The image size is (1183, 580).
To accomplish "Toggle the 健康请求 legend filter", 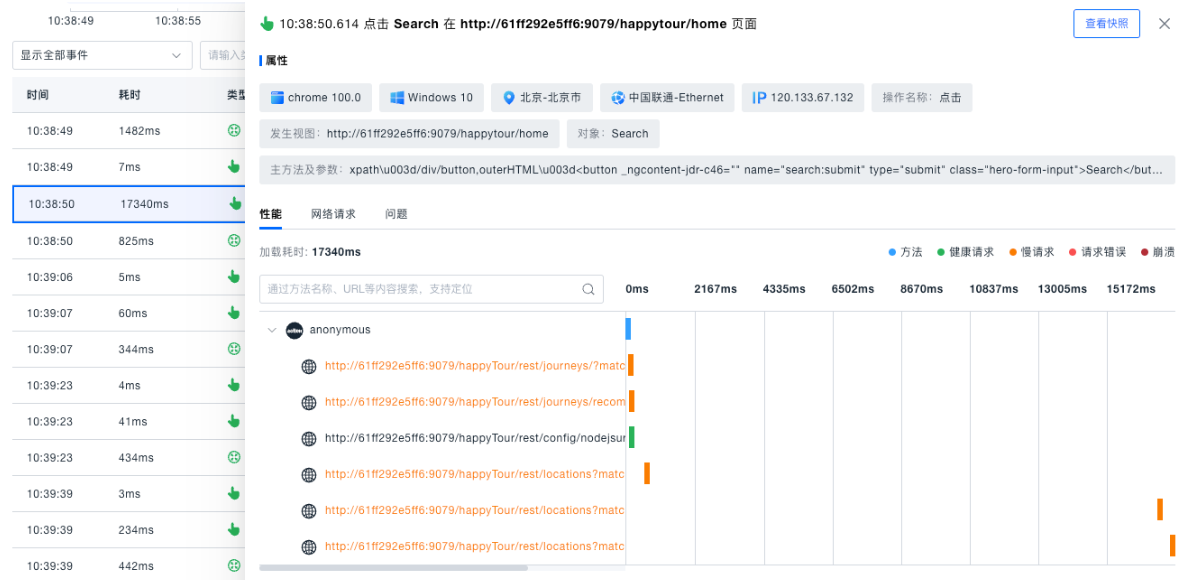I will [966, 252].
